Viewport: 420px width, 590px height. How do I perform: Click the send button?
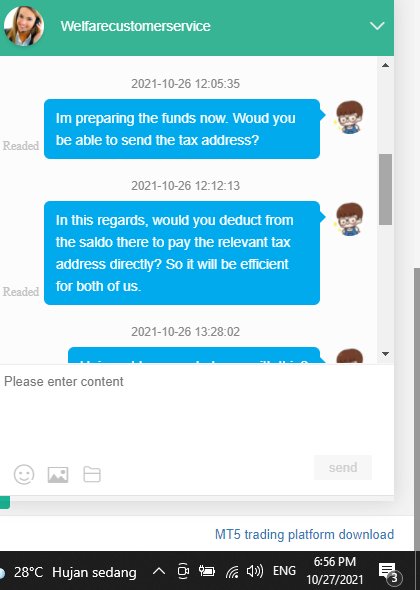click(343, 467)
